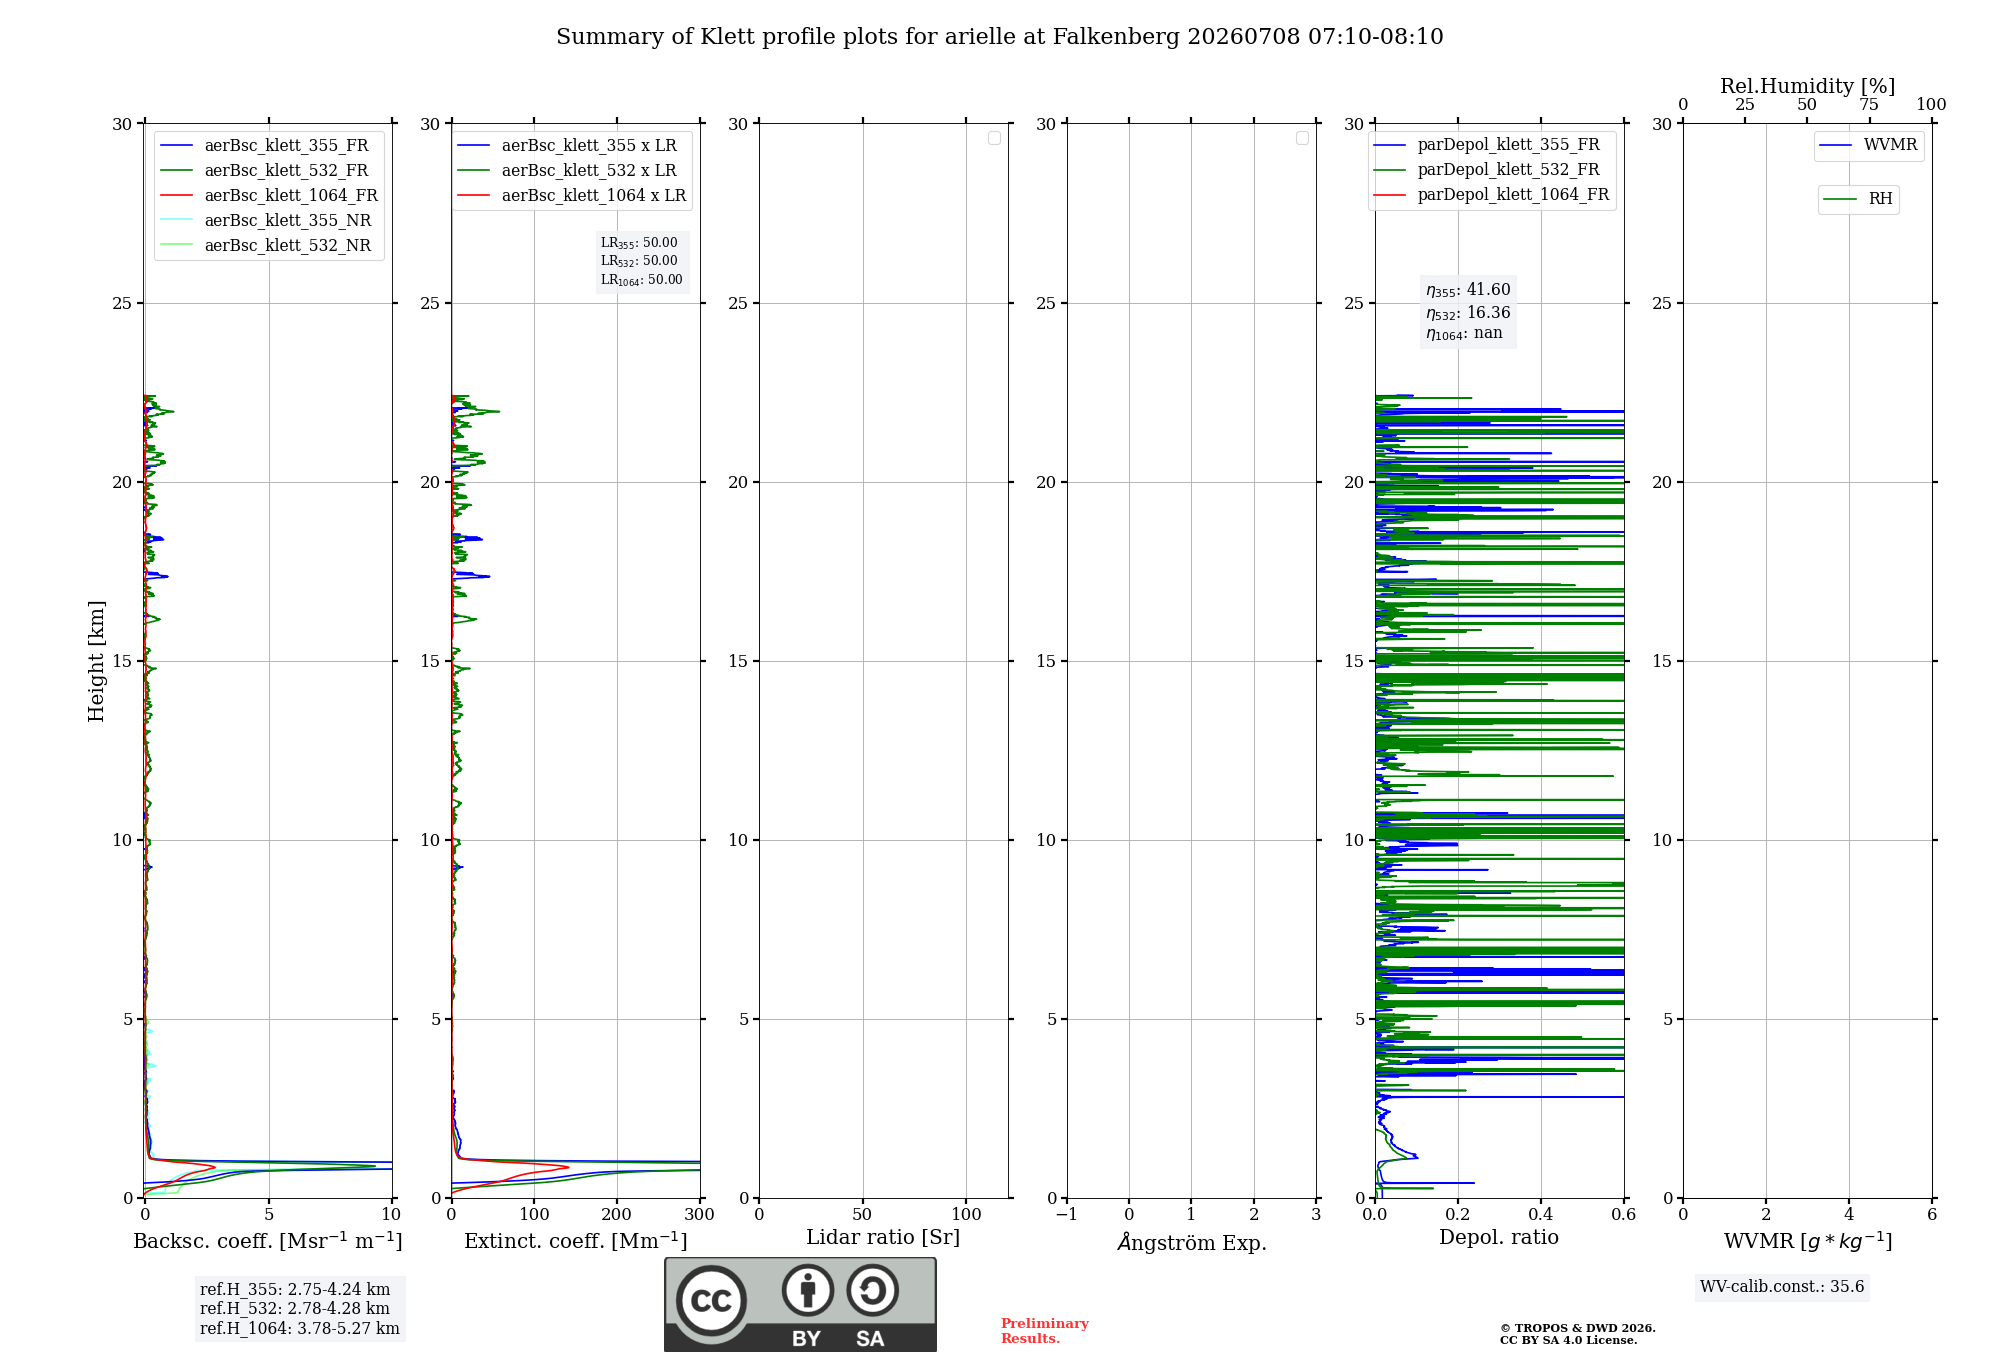Click the blue WVMR legend line
The width and height of the screenshot is (2000, 1360).
pyautogui.click(x=1836, y=145)
